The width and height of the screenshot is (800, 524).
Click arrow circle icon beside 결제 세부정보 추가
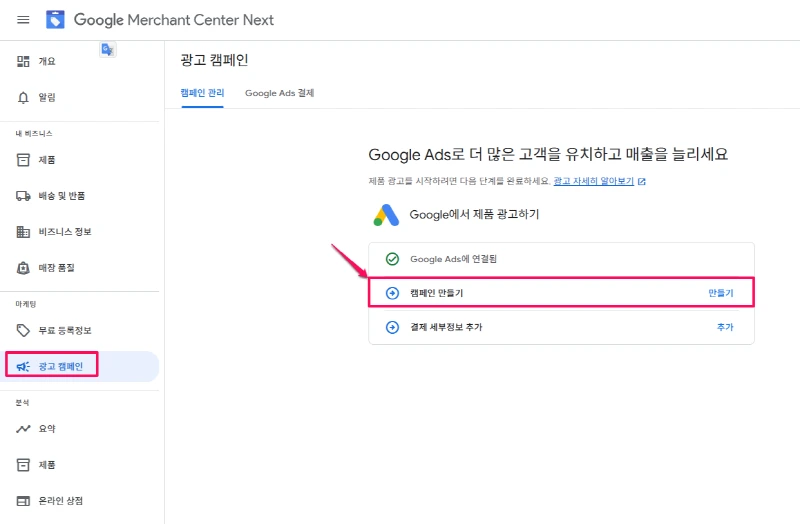tap(392, 327)
